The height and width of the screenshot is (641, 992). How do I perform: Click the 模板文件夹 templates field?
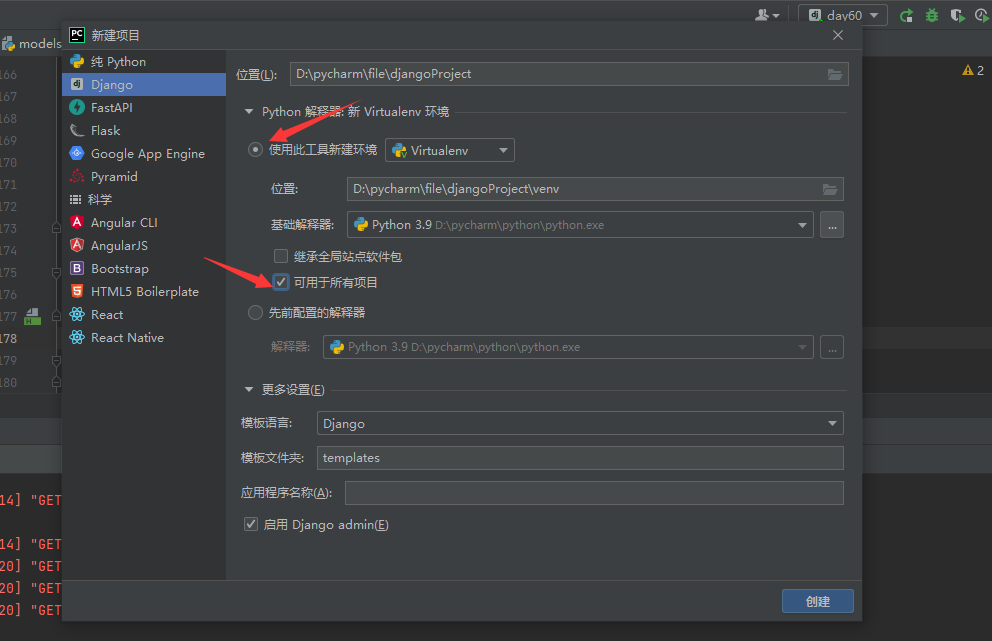[x=580, y=458]
